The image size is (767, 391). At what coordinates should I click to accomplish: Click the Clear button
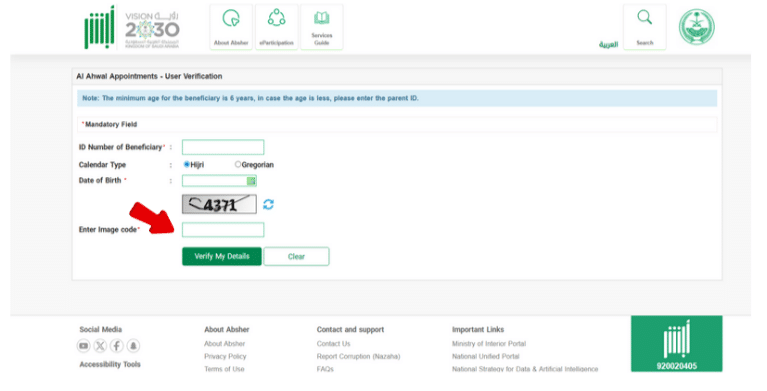click(x=296, y=256)
